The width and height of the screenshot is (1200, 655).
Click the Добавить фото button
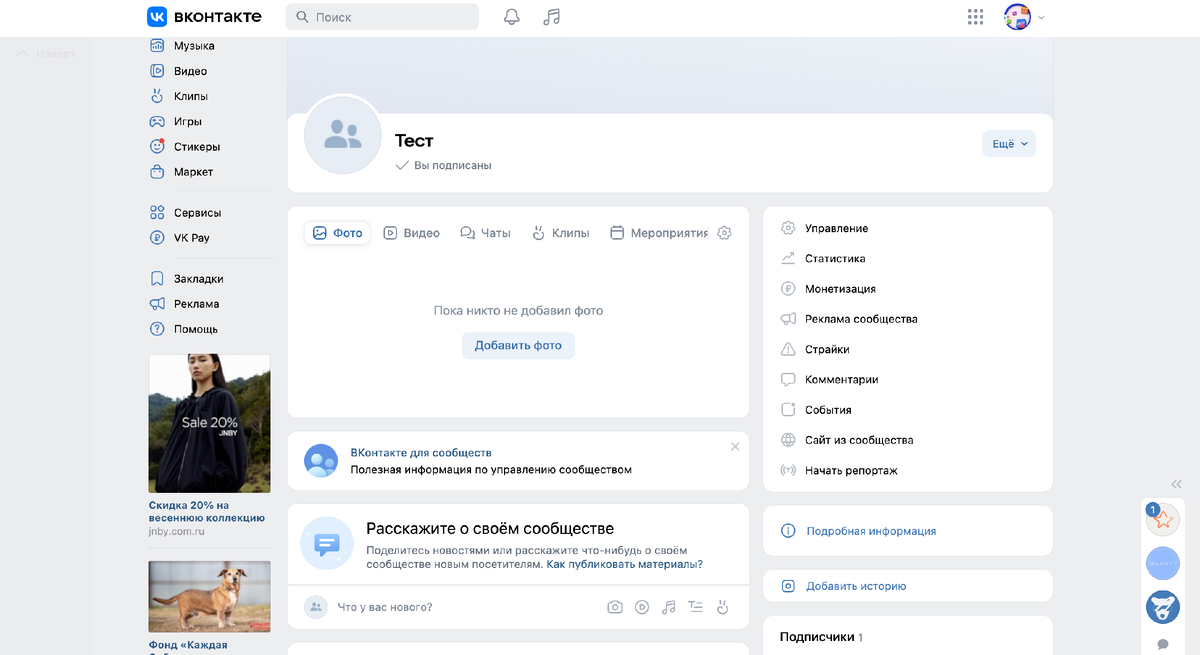click(518, 345)
